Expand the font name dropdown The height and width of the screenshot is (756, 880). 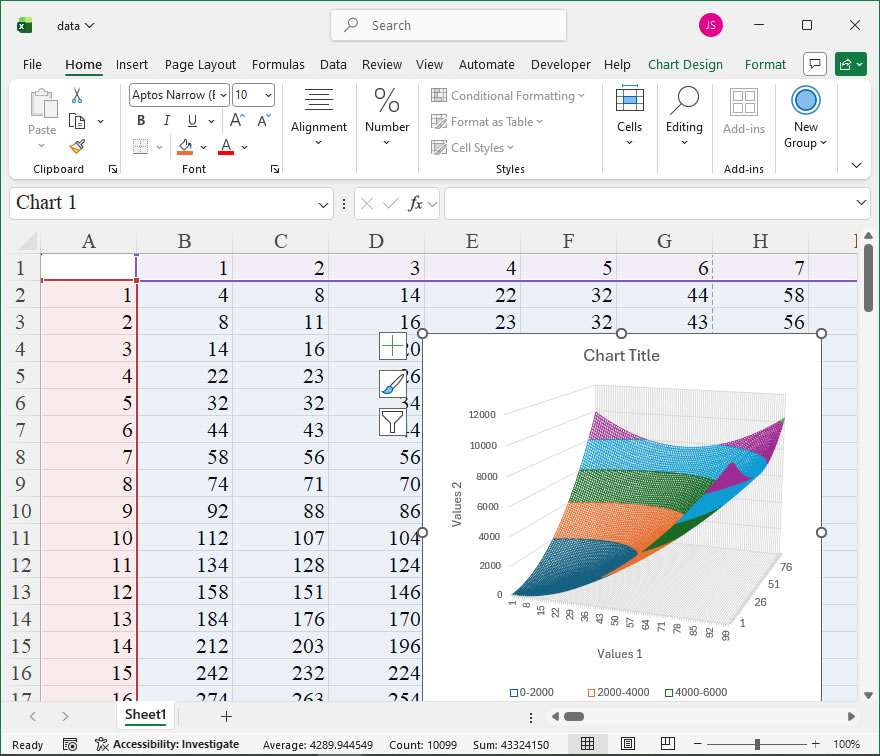tap(223, 95)
